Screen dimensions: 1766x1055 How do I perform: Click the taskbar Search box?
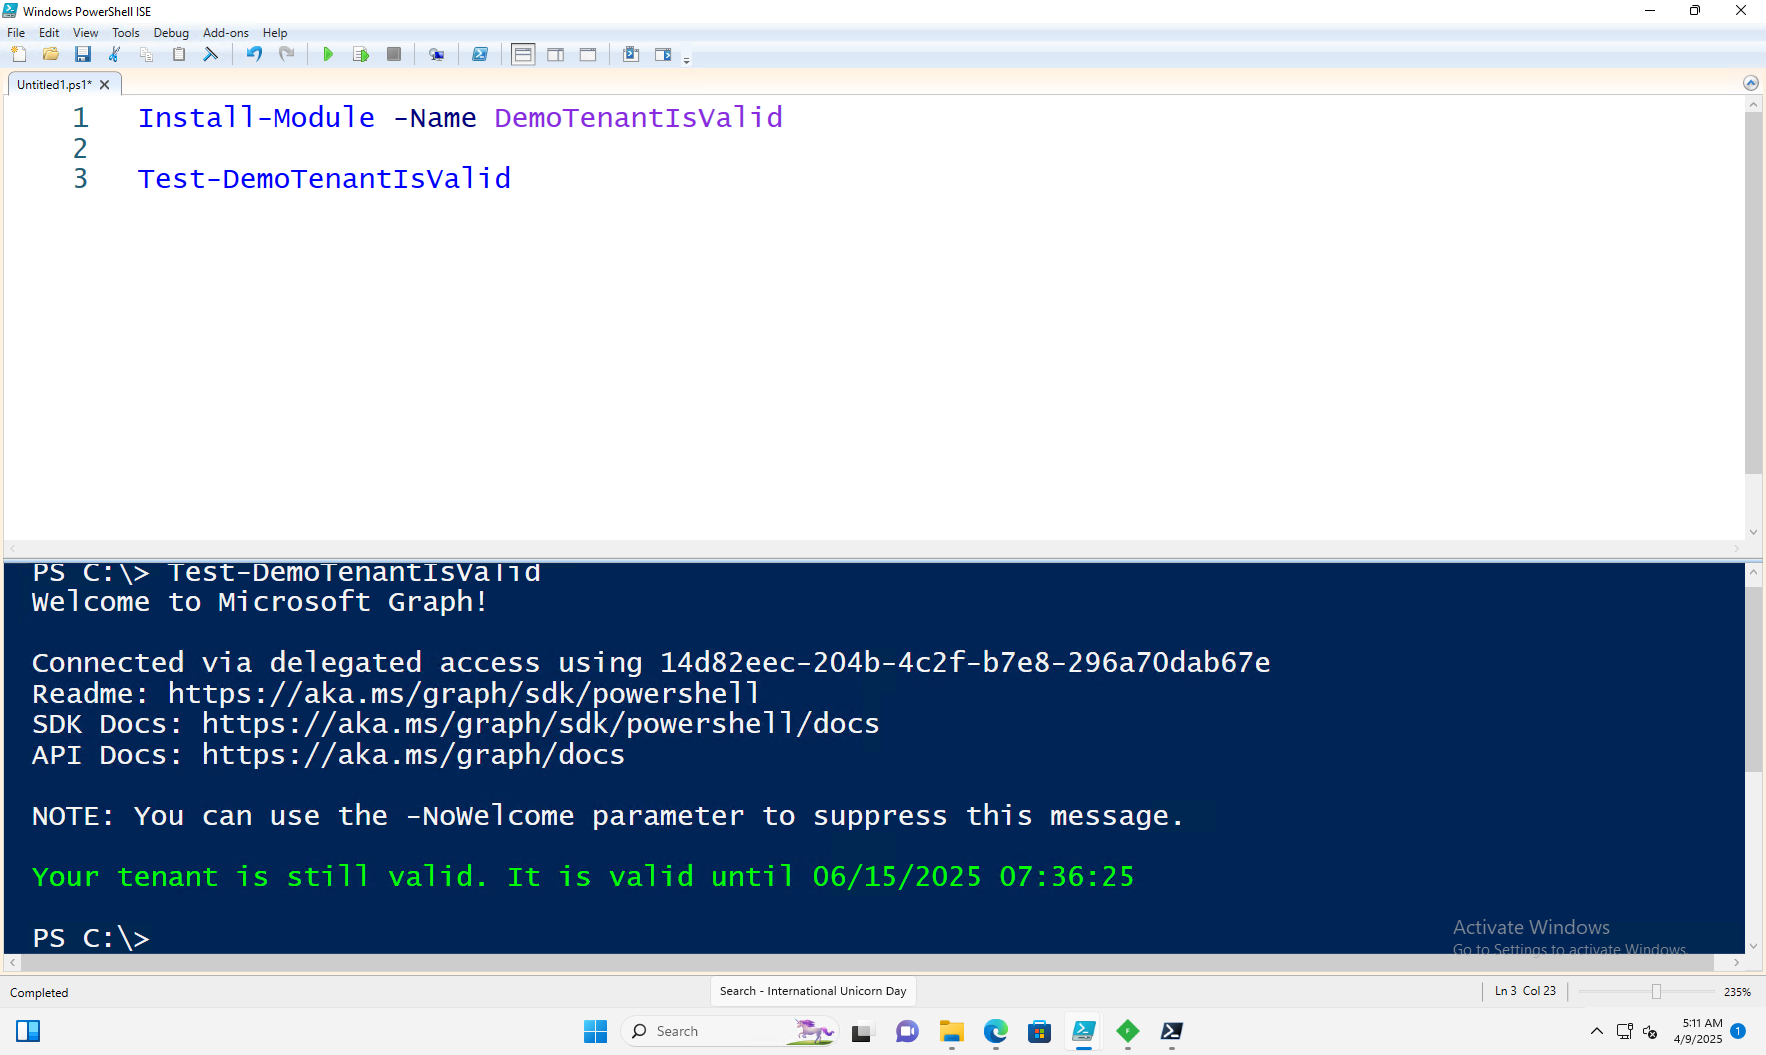coord(729,1031)
